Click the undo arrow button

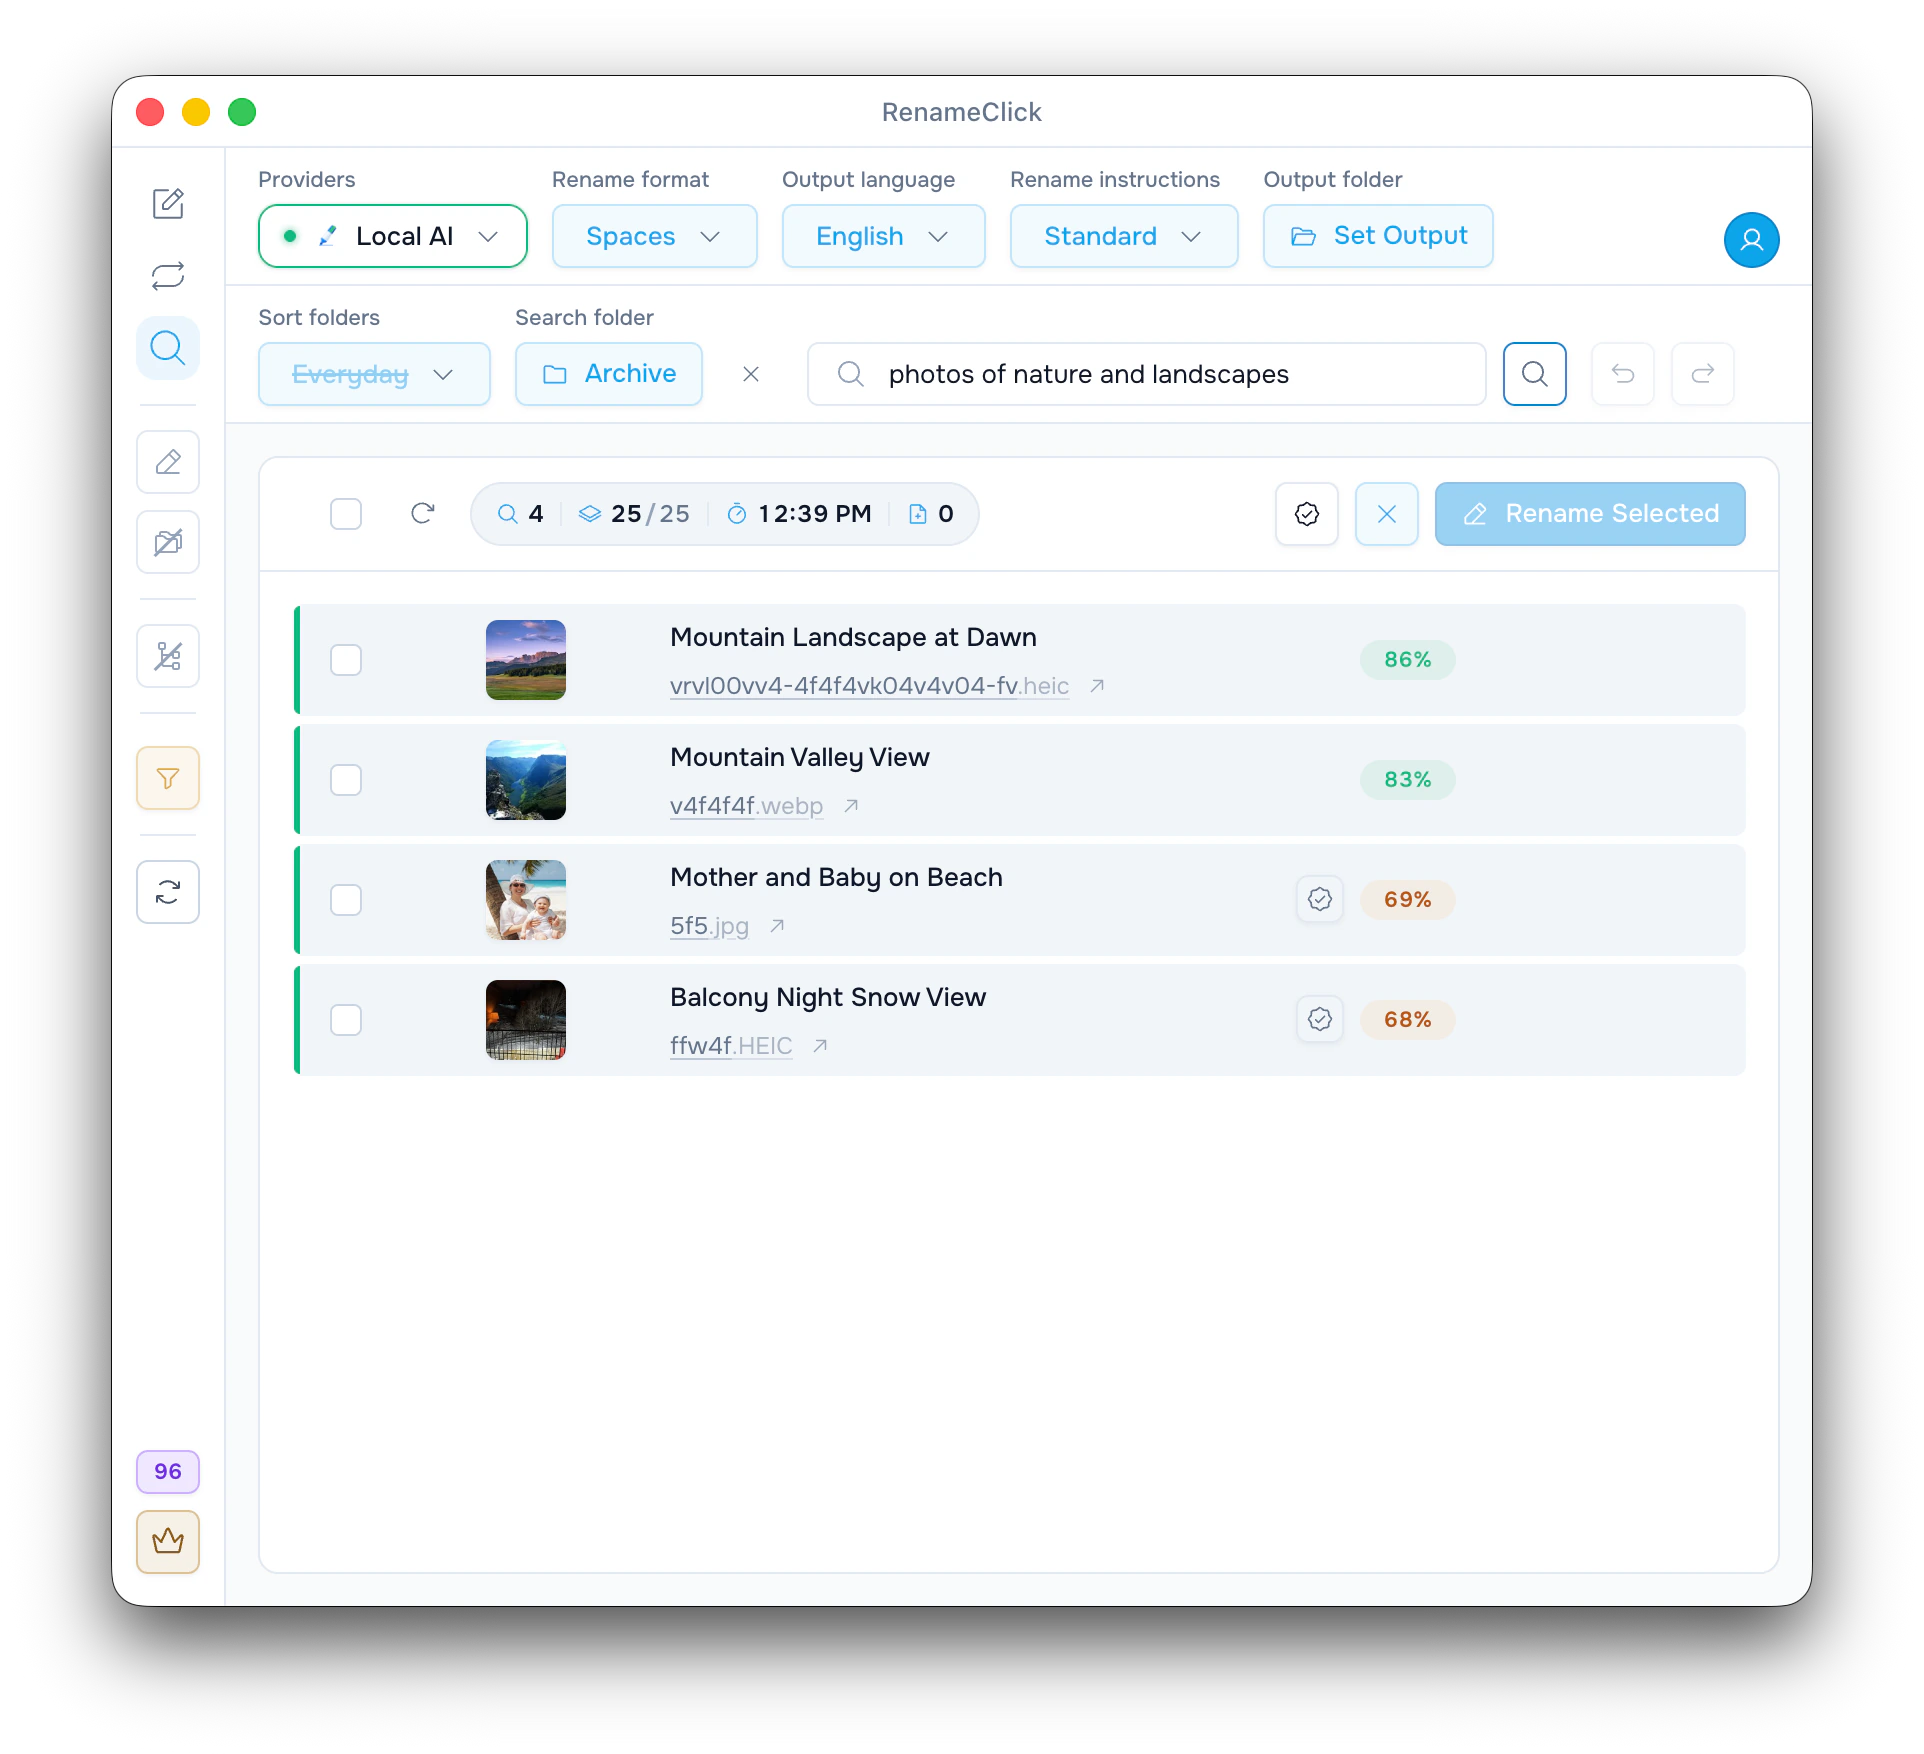[1622, 374]
